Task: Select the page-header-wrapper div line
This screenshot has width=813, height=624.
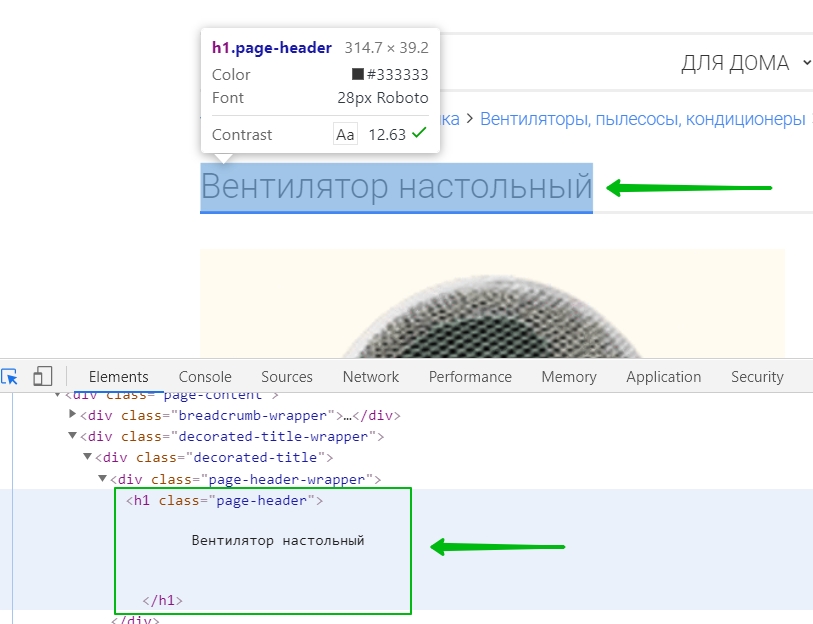Action: [246, 479]
